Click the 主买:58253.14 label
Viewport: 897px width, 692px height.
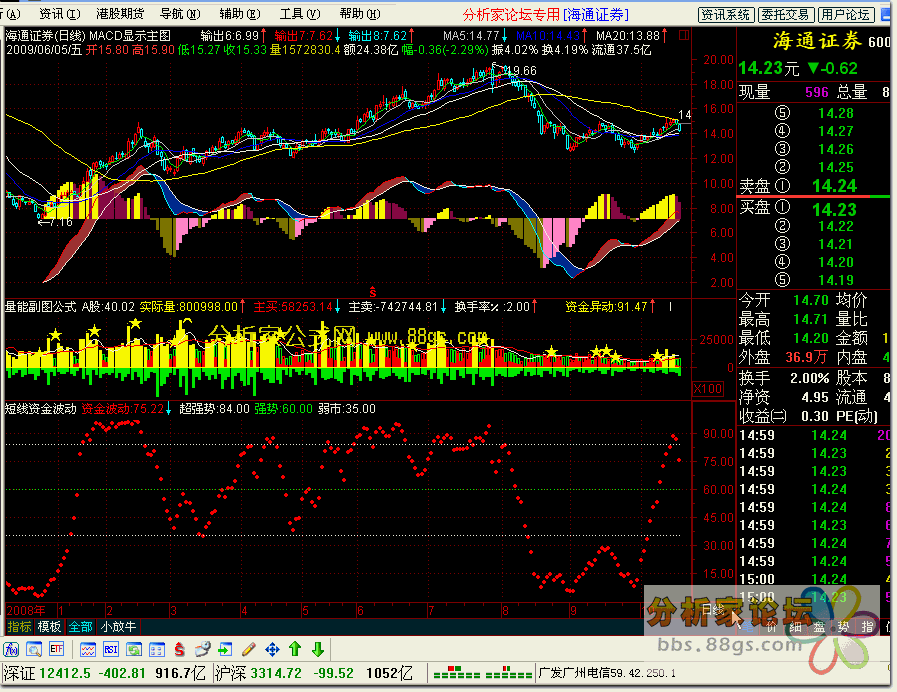(x=293, y=307)
